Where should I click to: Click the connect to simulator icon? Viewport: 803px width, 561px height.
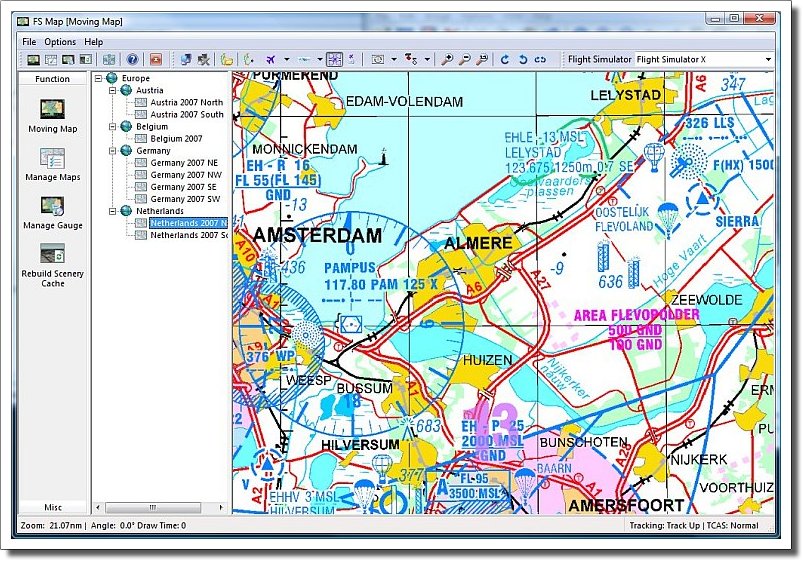point(186,60)
